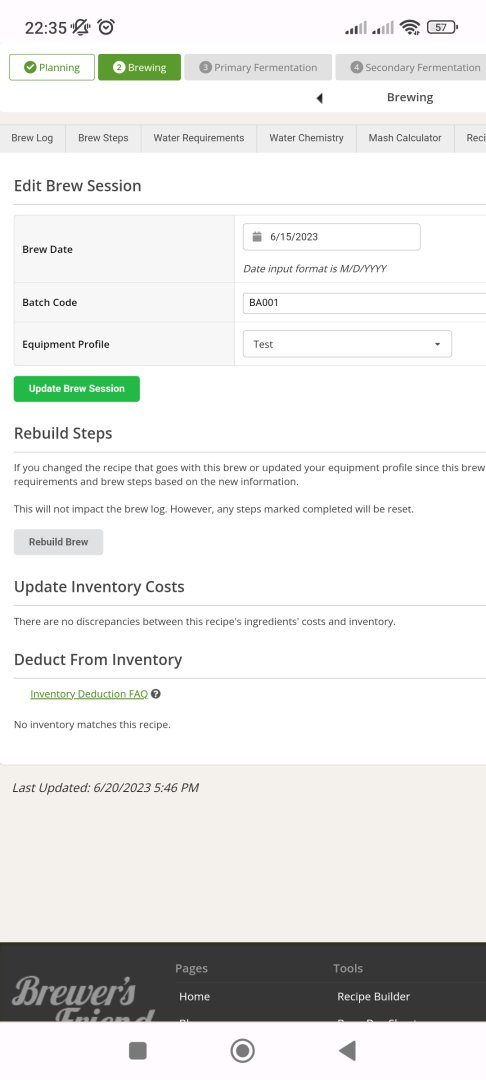The image size is (486, 1080).
Task: Switch to the Brew Log tab
Action: [x=32, y=138]
